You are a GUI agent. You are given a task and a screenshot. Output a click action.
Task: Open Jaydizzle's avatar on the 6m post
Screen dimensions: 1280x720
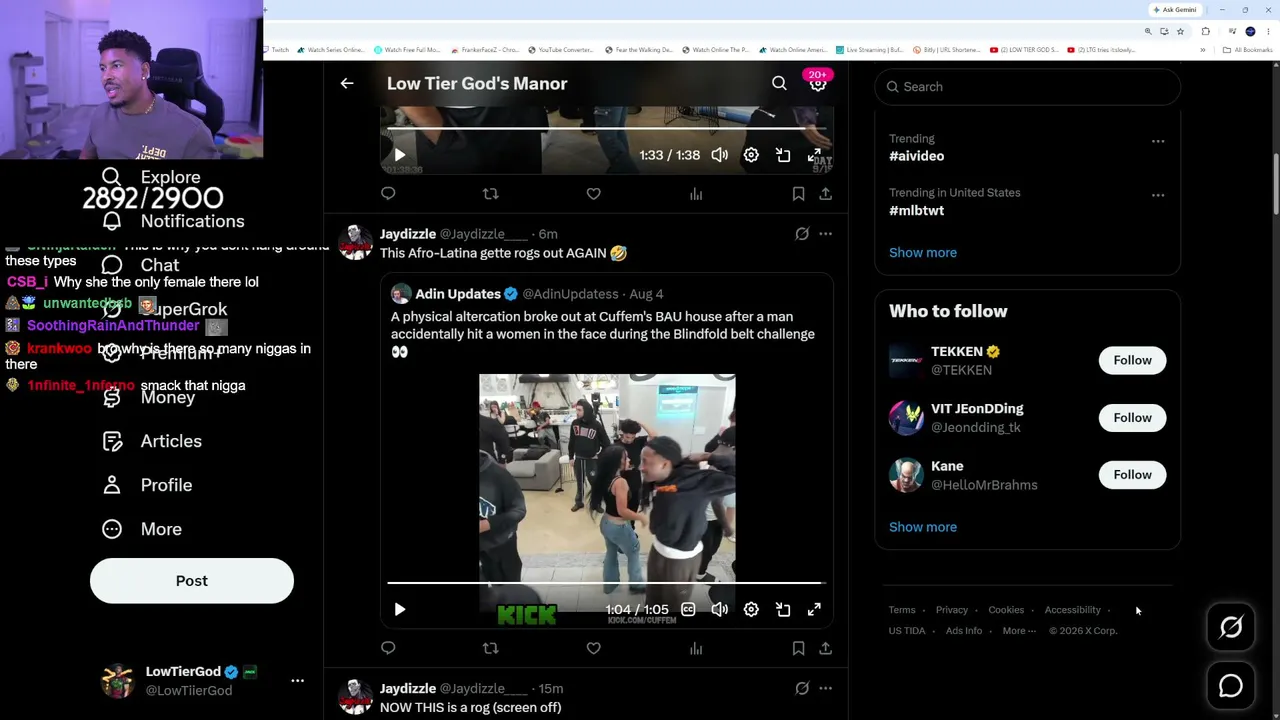(355, 242)
